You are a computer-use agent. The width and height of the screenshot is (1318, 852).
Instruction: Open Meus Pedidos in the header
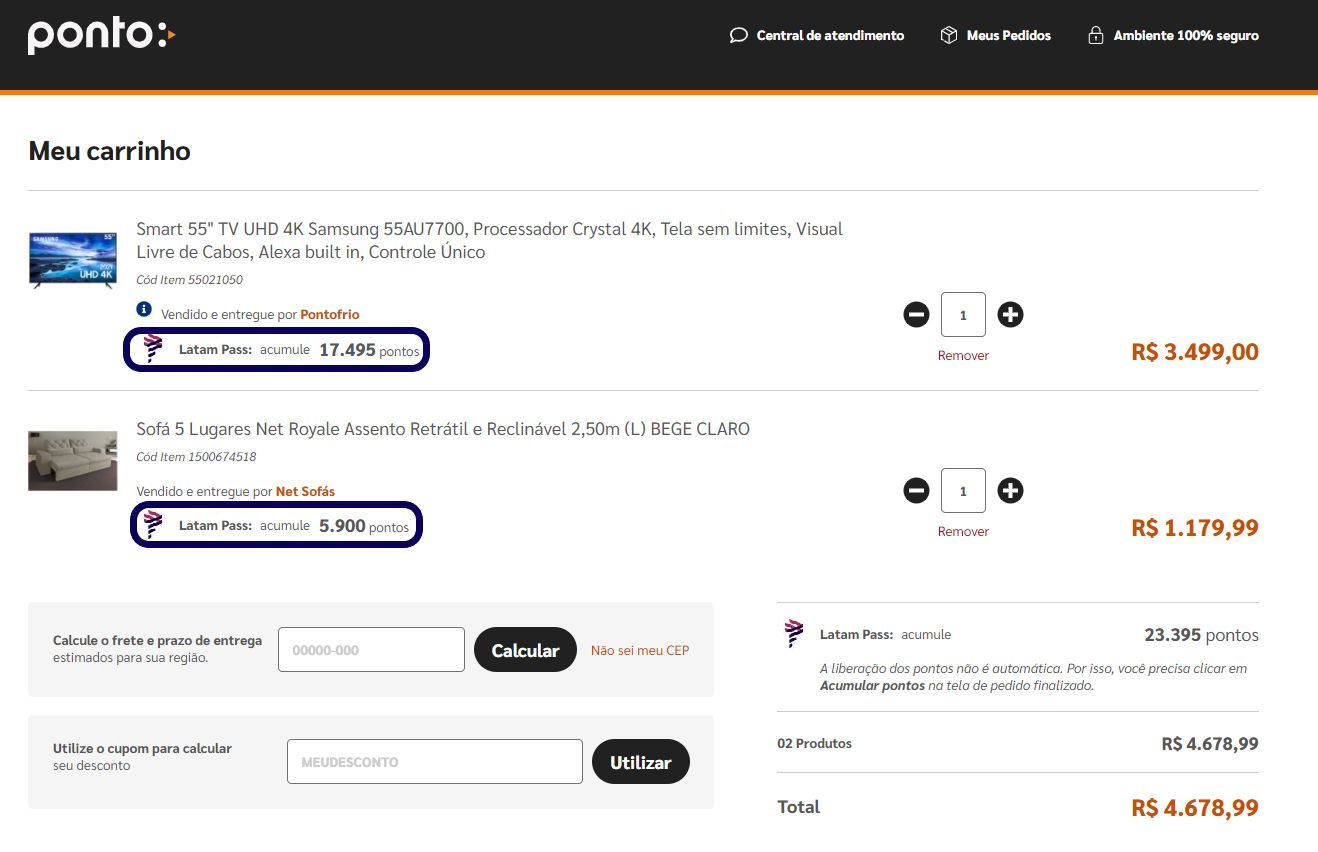point(1008,36)
